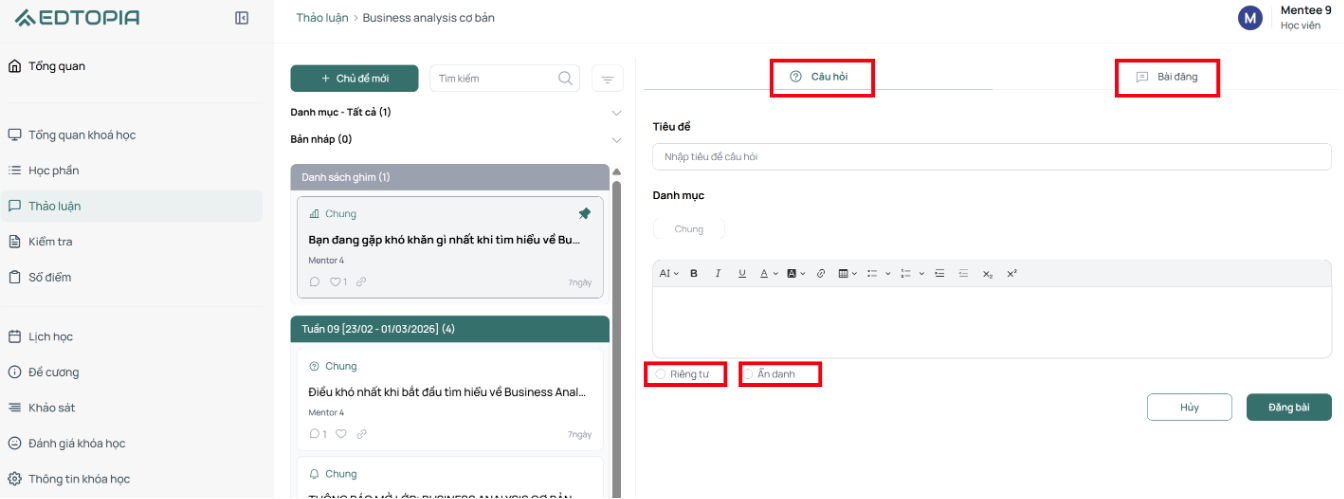Toggle underline formatting
The width and height of the screenshot is (1344, 499).
point(742,273)
